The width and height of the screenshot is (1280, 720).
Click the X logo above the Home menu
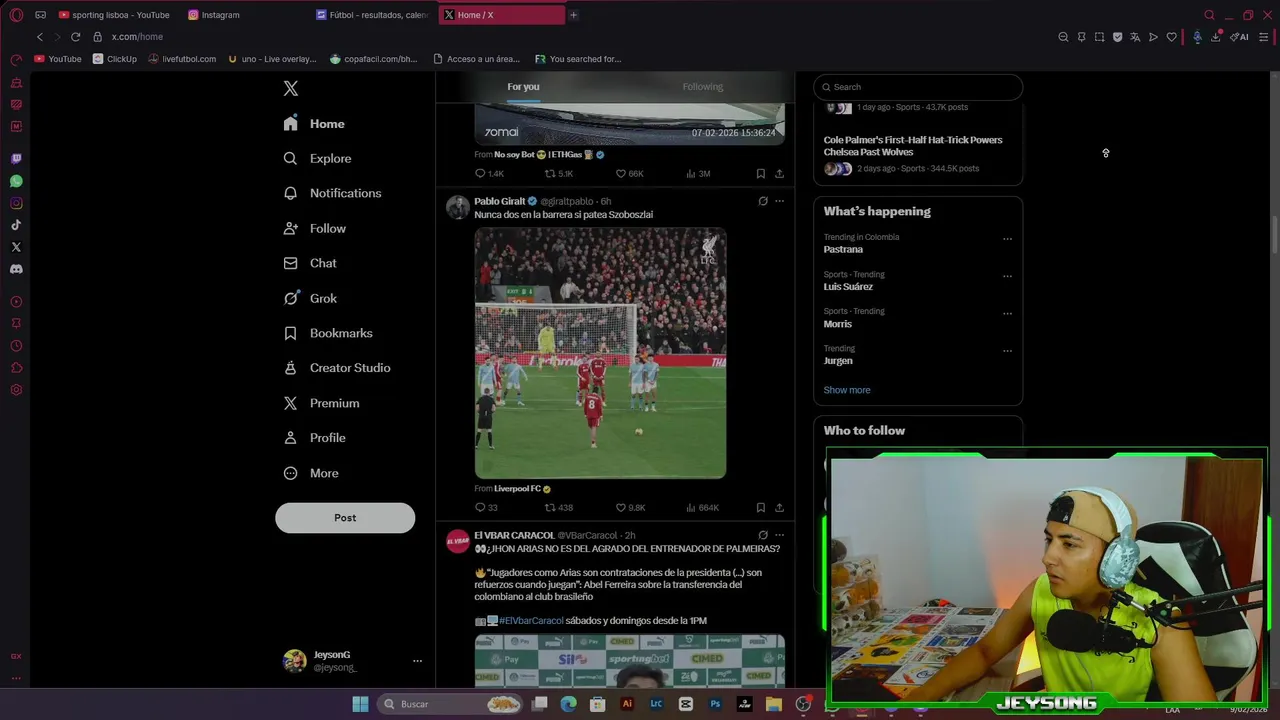pos(291,88)
